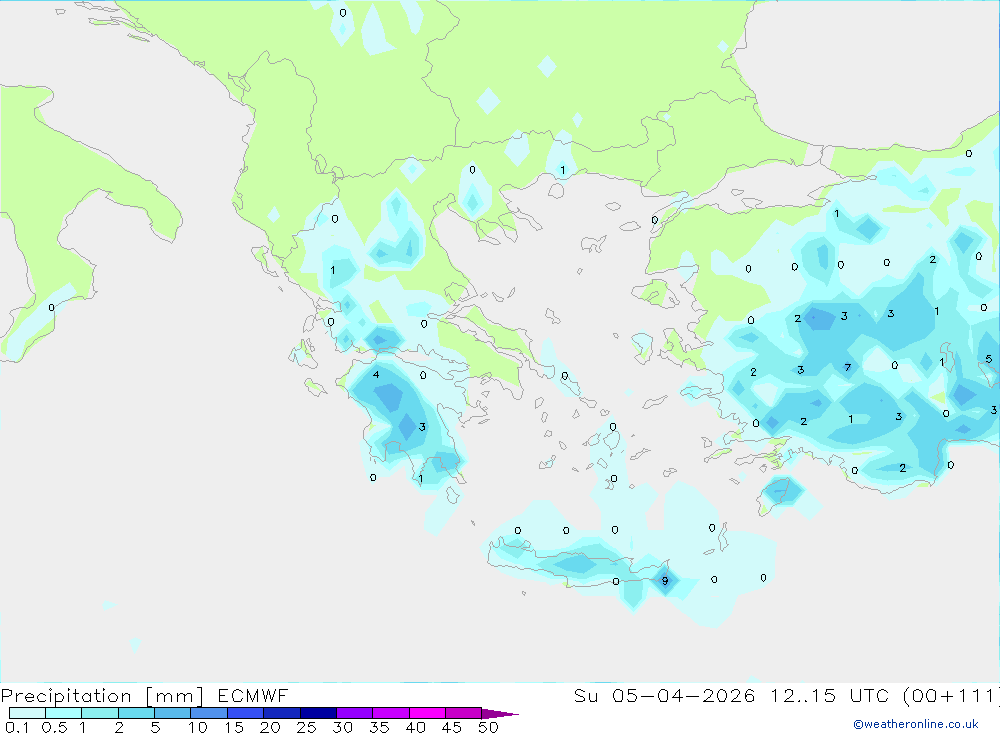The height and width of the screenshot is (733, 1000).
Task: Click the 'ECMWF' model label
Action: coord(253,696)
